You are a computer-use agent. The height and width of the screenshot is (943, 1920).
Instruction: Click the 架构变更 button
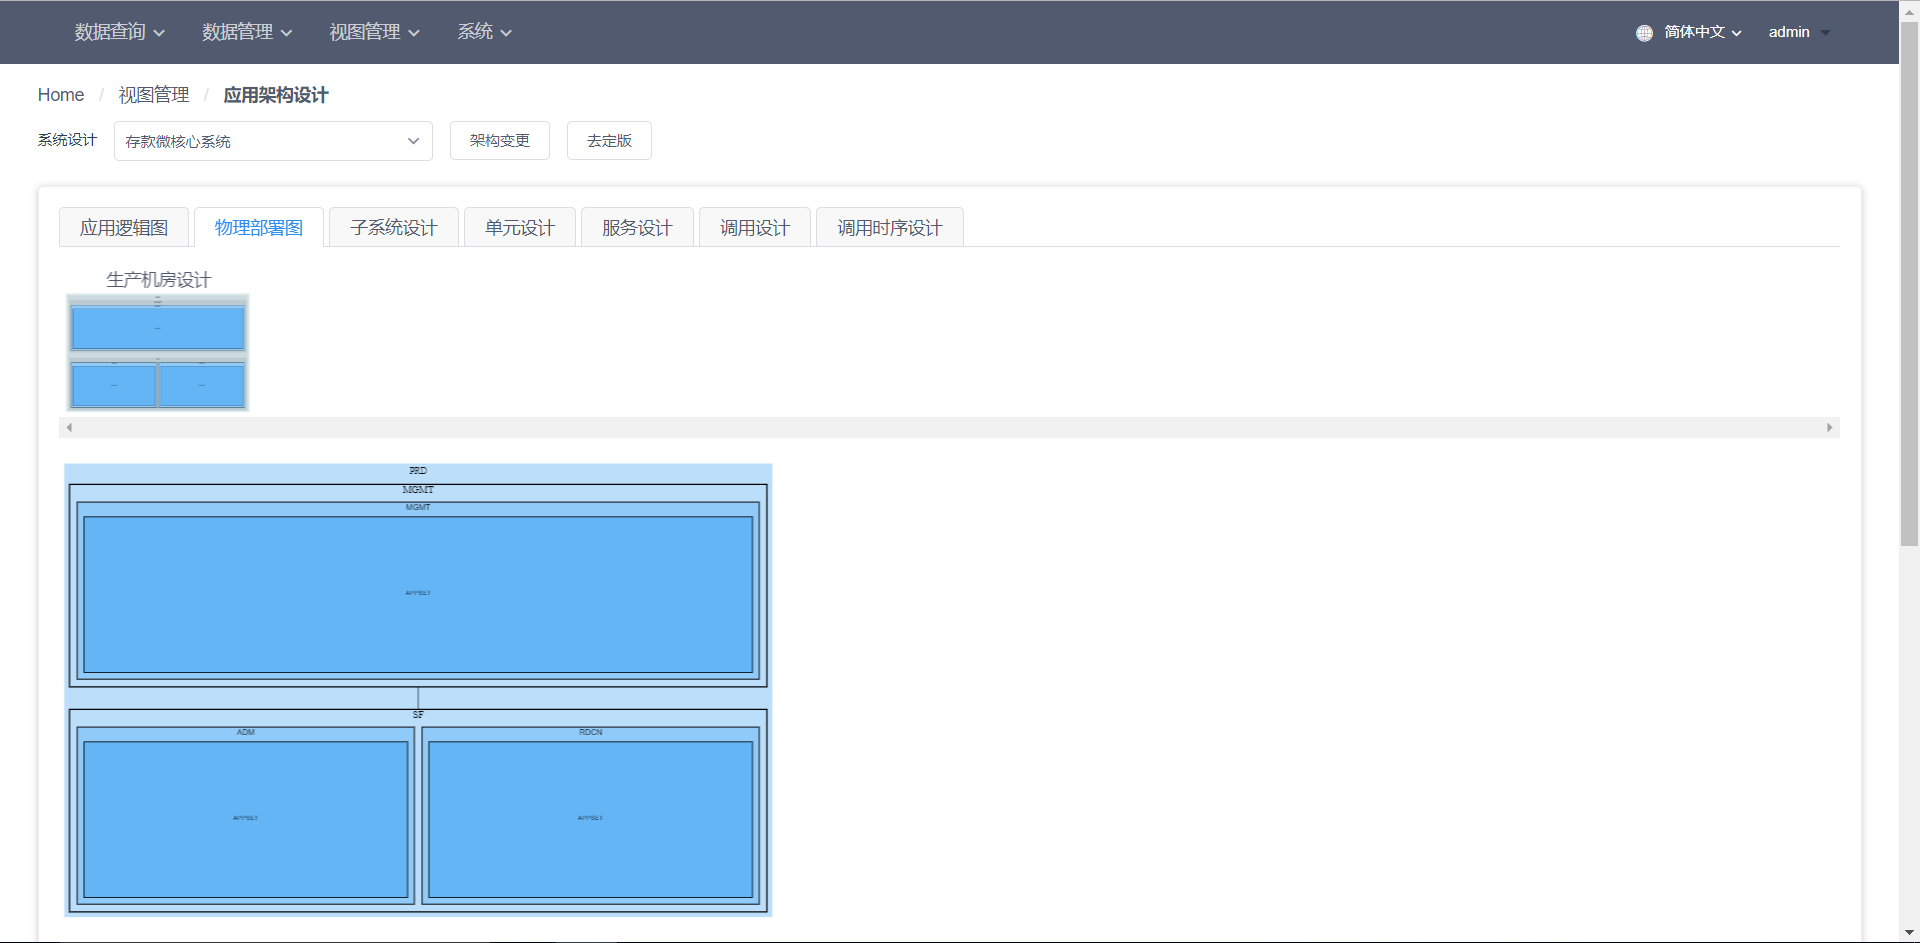pyautogui.click(x=500, y=141)
